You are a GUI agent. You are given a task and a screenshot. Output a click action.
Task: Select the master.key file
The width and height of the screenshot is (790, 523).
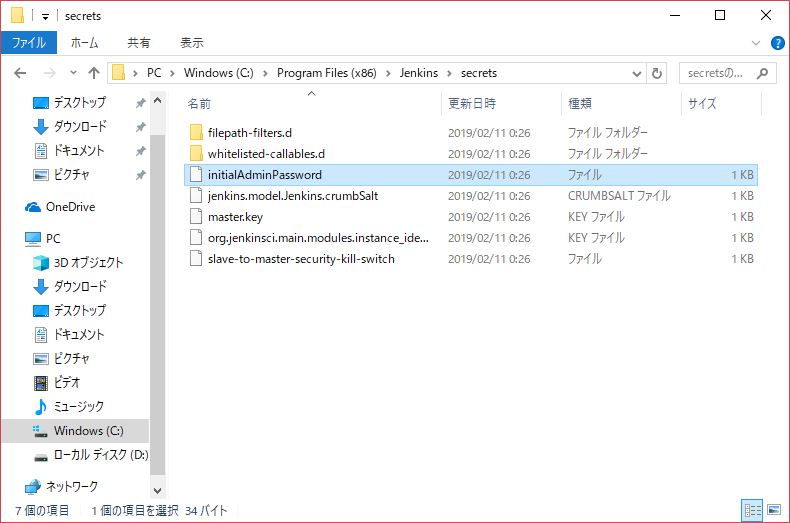pyautogui.click(x=235, y=217)
